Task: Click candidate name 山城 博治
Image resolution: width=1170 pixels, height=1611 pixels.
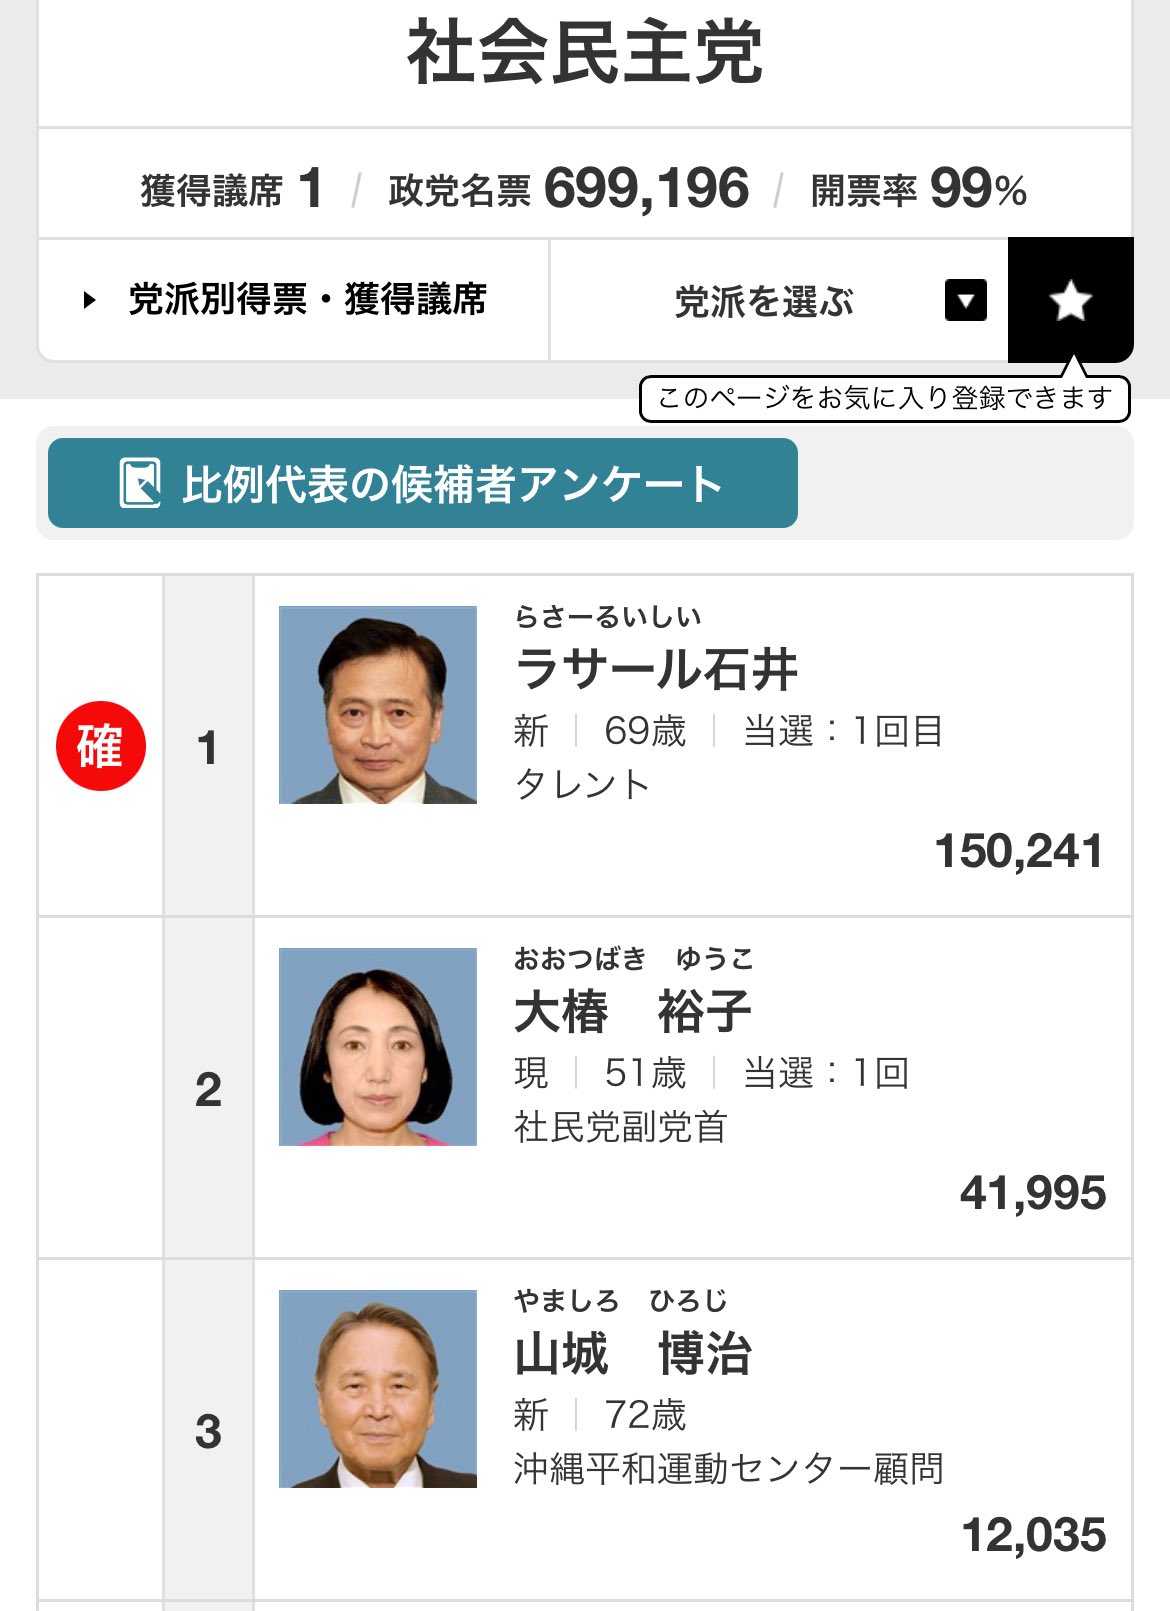Action: click(x=632, y=1354)
